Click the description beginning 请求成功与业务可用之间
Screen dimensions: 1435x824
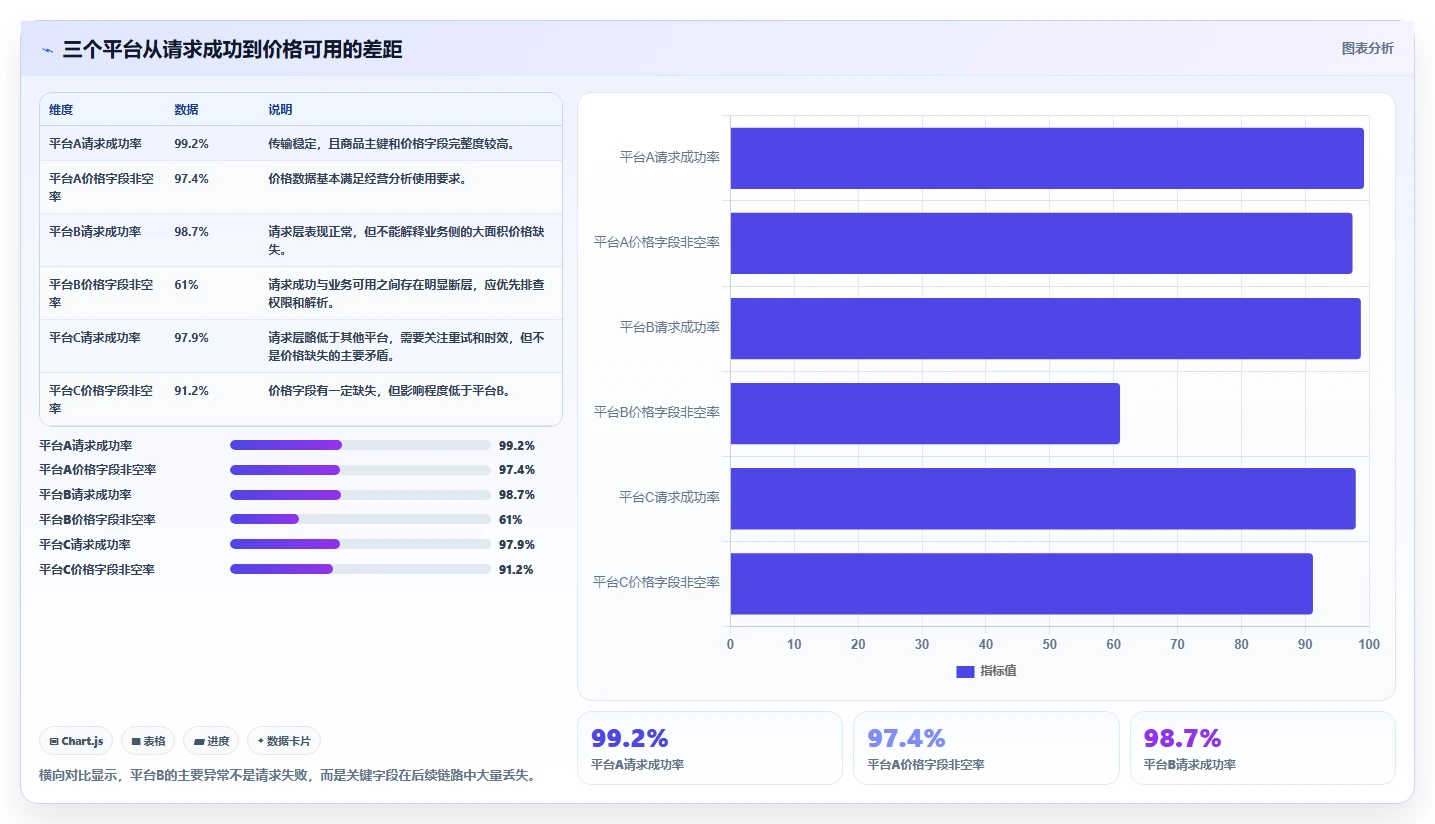[406, 294]
